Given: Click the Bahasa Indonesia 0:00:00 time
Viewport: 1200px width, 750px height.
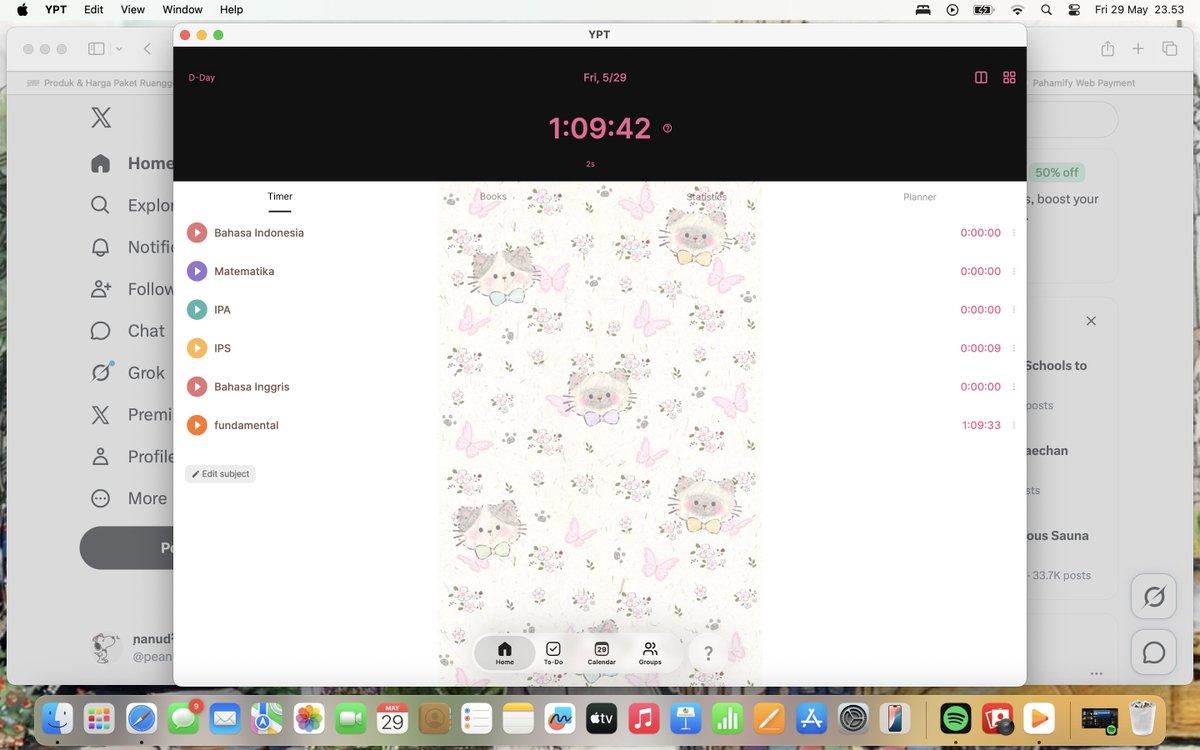Looking at the screenshot, I should (980, 233).
